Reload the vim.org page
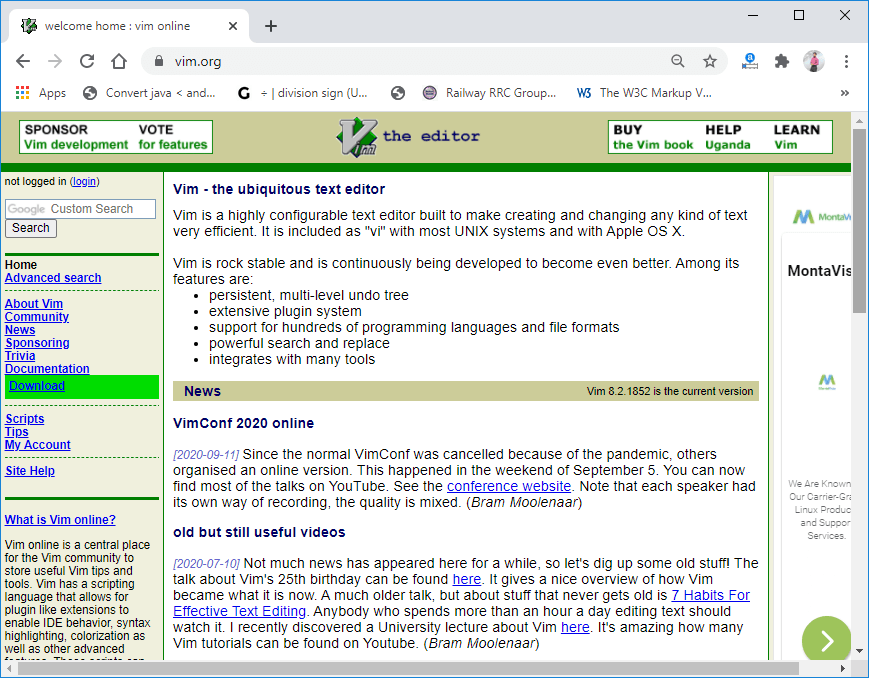 click(87, 61)
